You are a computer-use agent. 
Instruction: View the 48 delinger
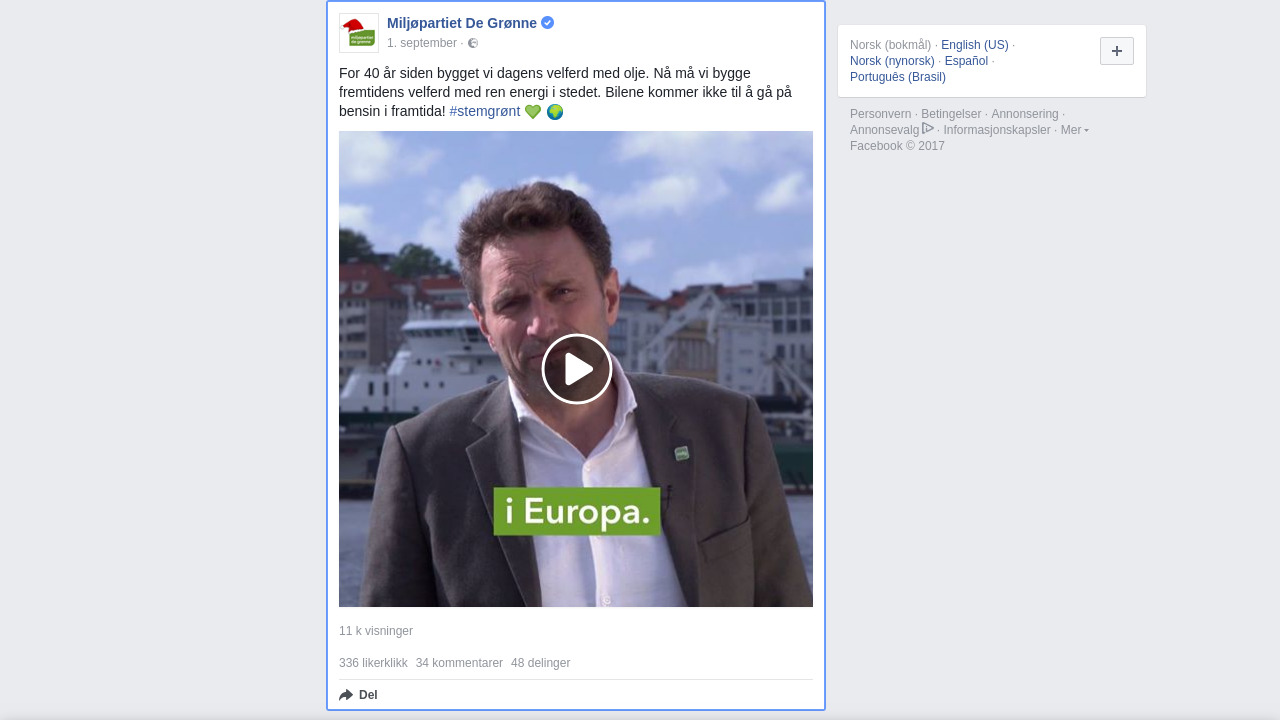pyautogui.click(x=541, y=663)
